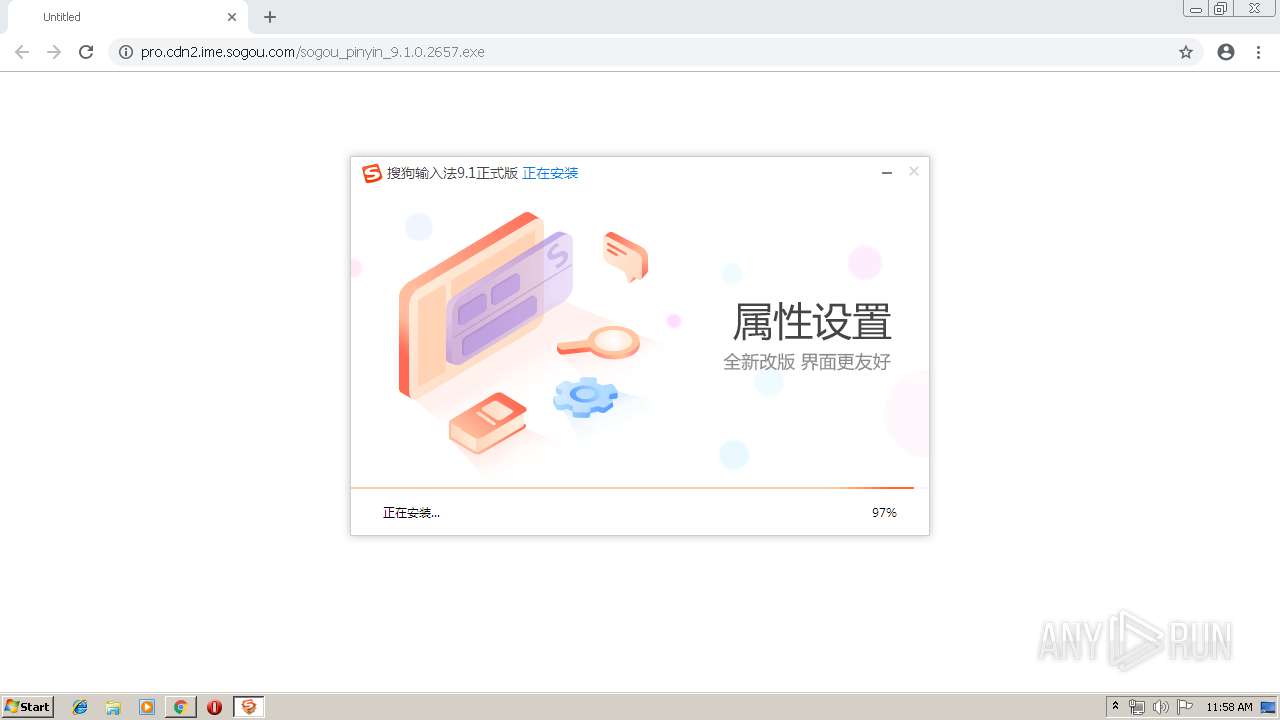
Task: Focus the URL address bar
Action: point(655,52)
